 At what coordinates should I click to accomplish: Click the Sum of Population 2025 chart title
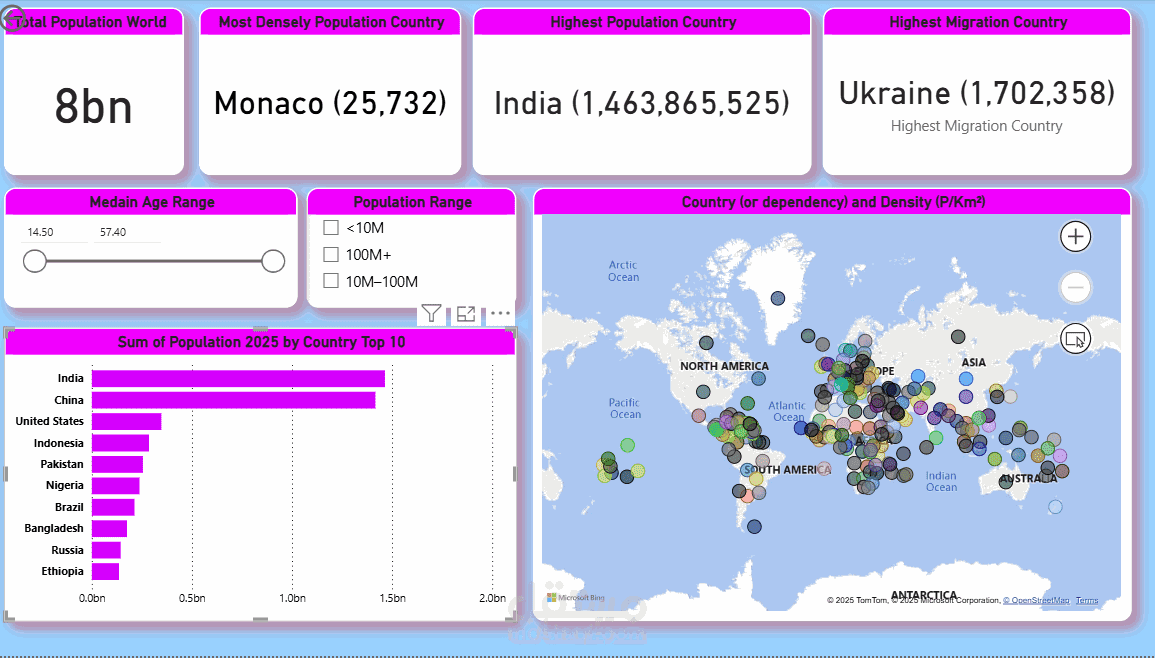point(261,342)
